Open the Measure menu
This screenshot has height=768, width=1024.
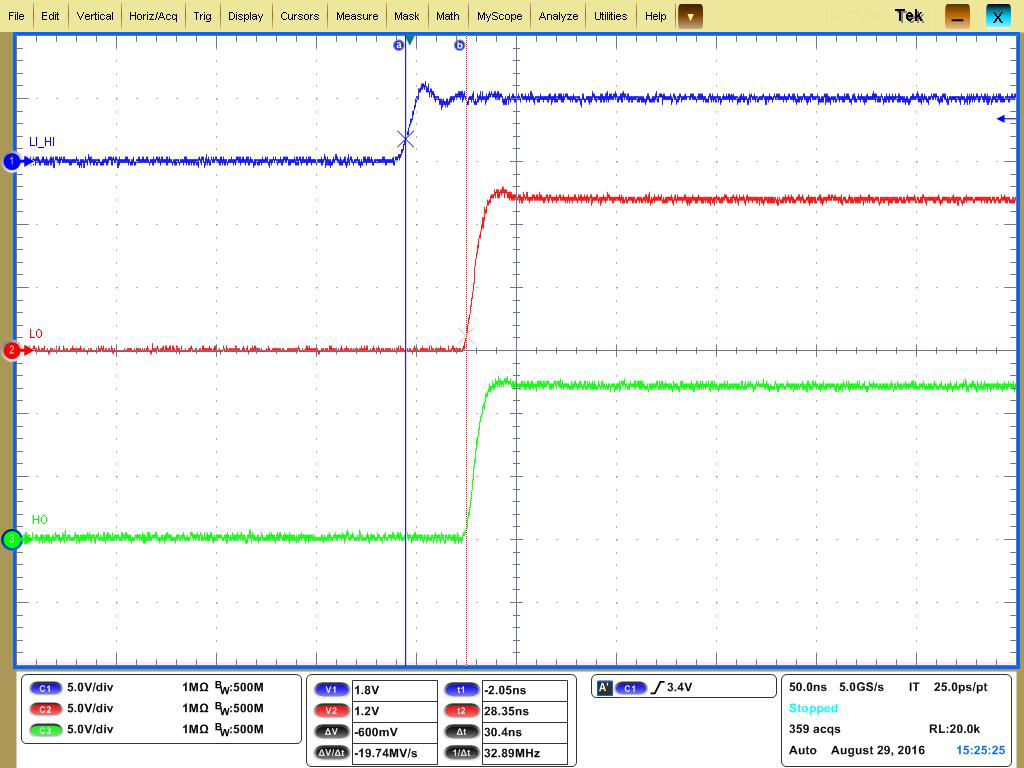point(356,16)
